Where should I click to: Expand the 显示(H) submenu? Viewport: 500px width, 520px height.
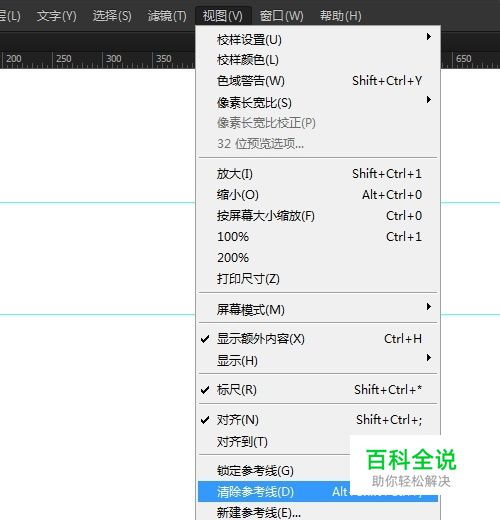tap(318, 360)
